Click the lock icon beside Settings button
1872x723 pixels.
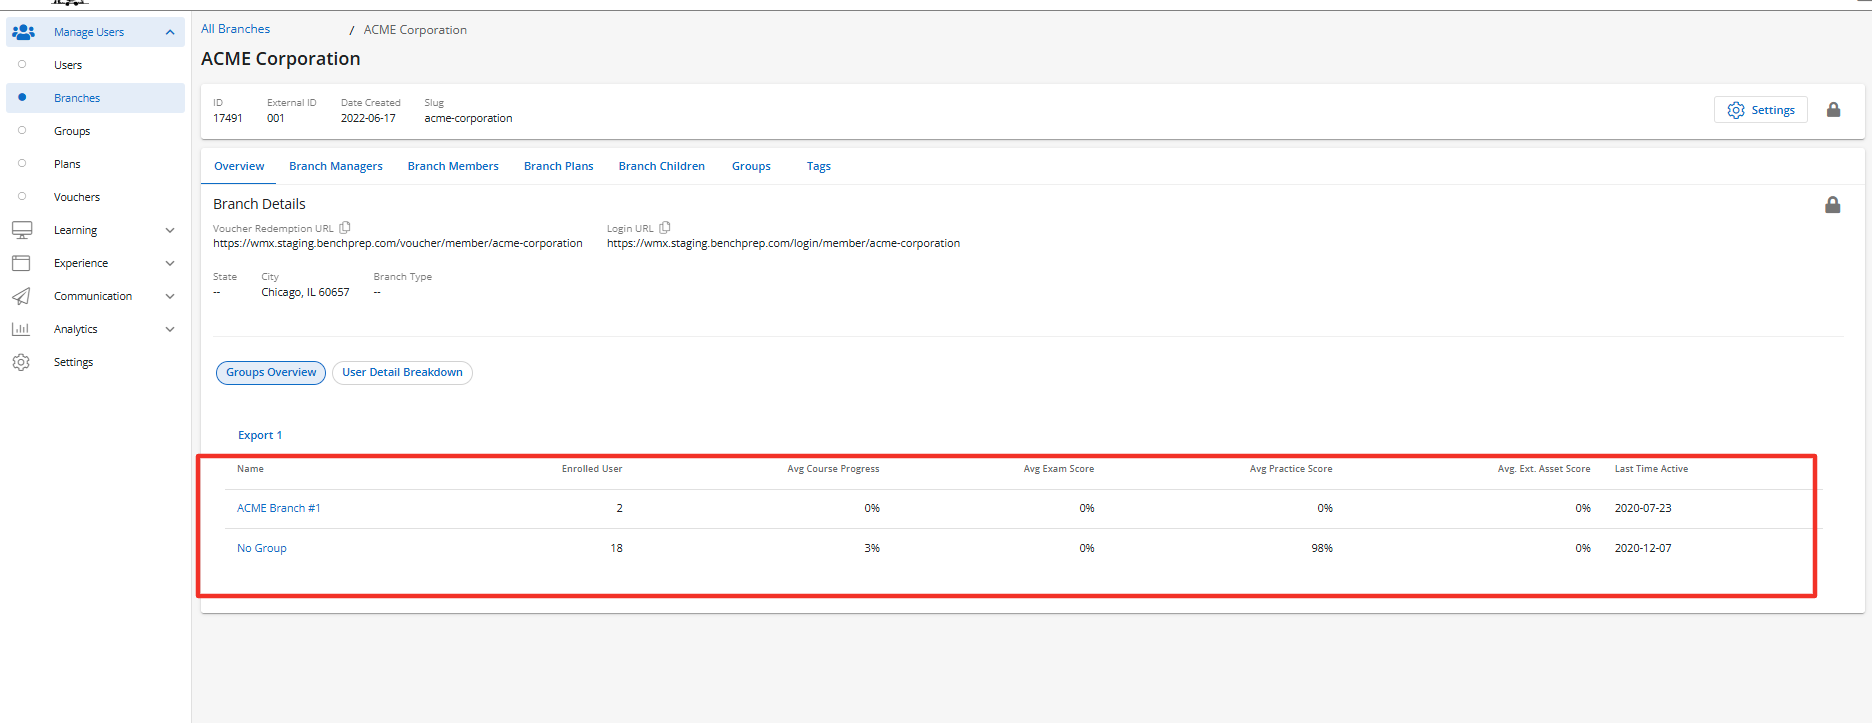click(1834, 110)
